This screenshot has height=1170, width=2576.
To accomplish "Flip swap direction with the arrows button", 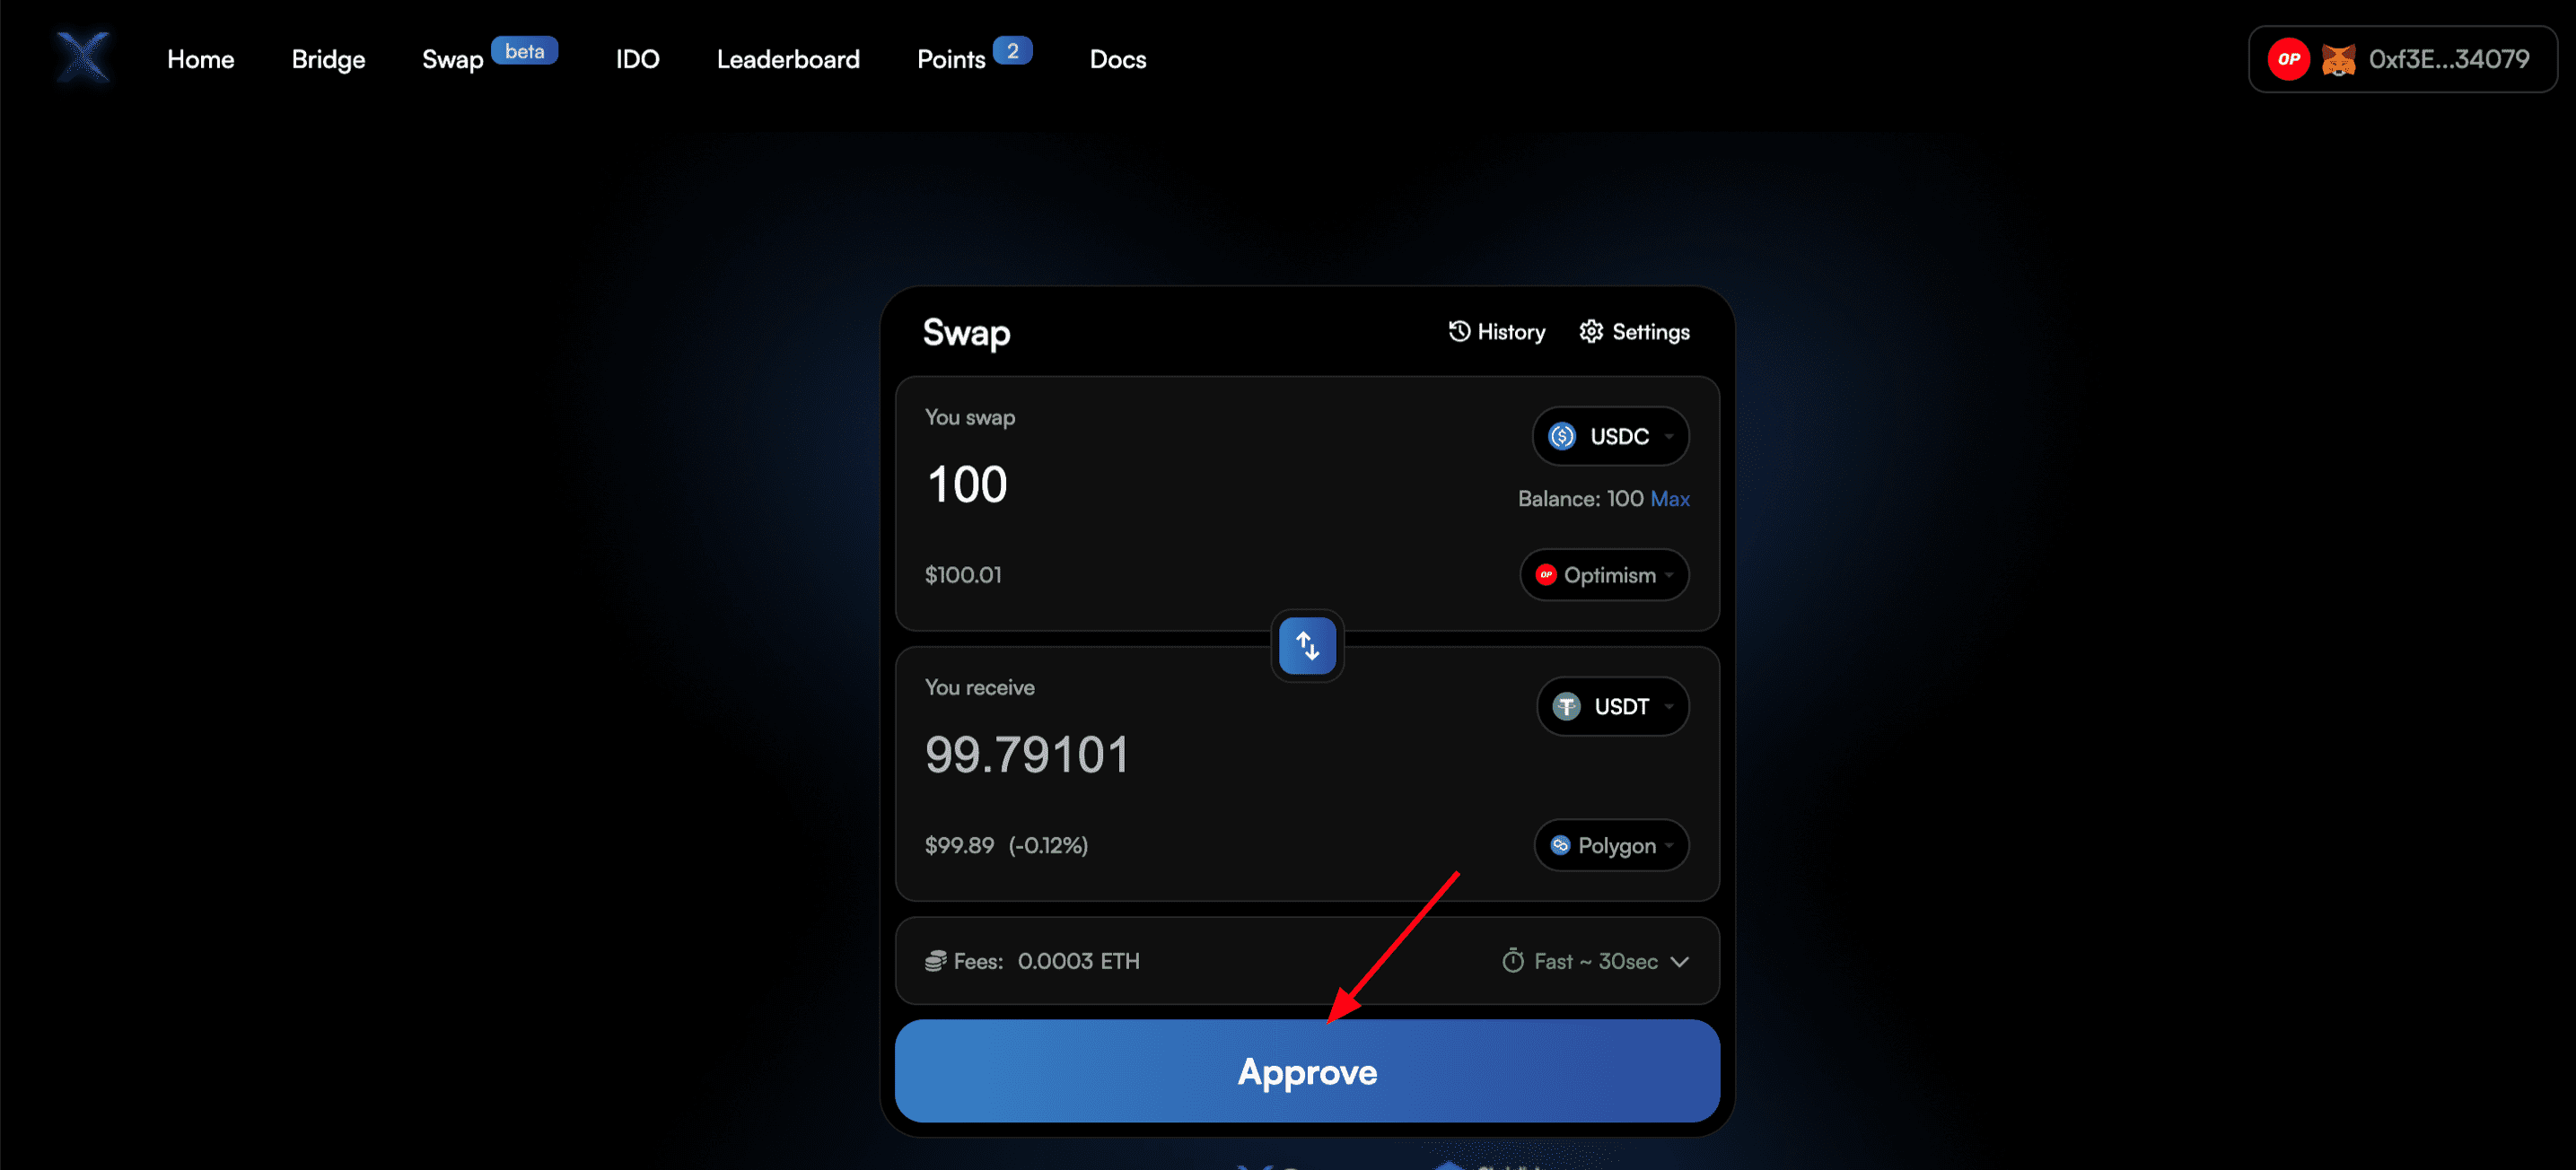I will click(x=1307, y=646).
